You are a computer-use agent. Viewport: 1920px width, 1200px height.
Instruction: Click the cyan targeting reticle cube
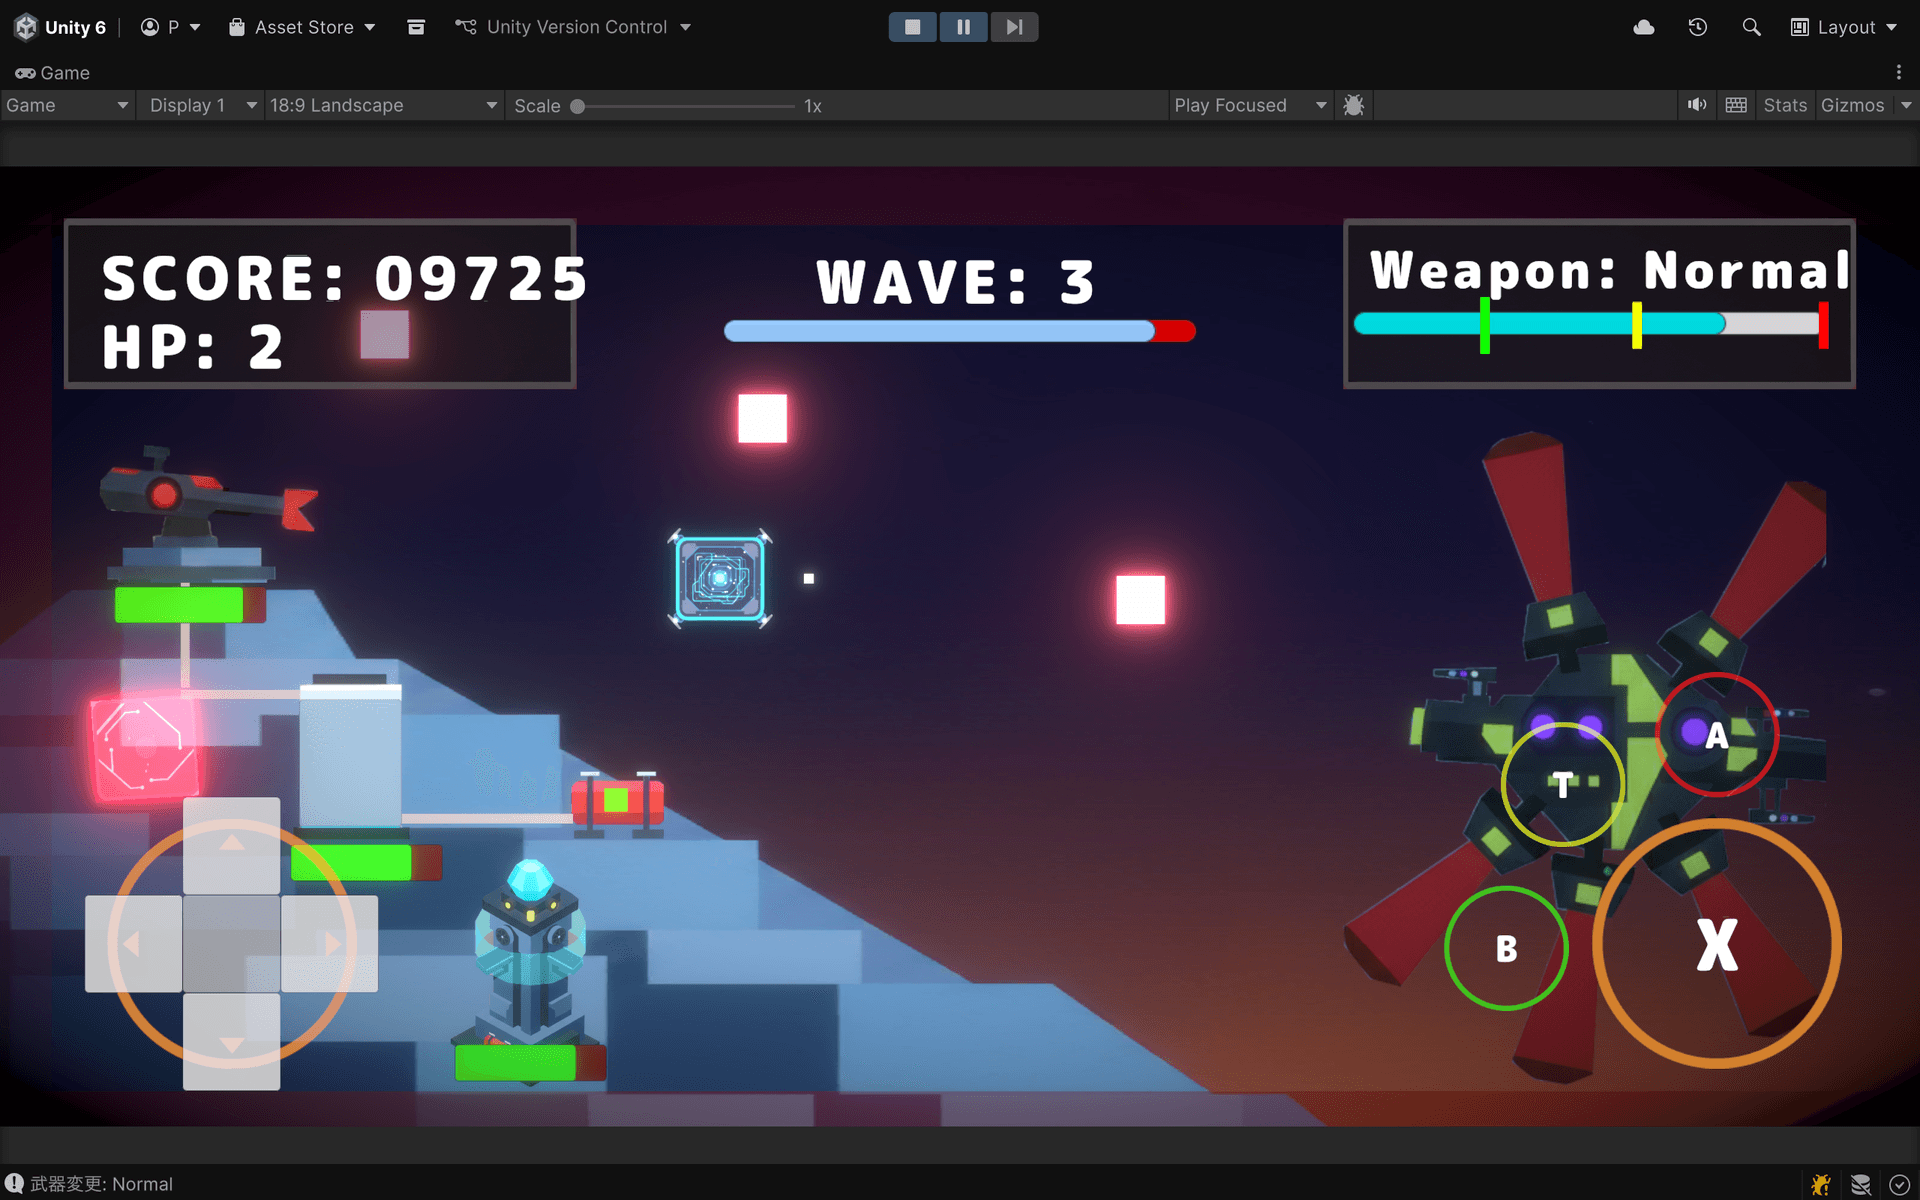coord(720,578)
